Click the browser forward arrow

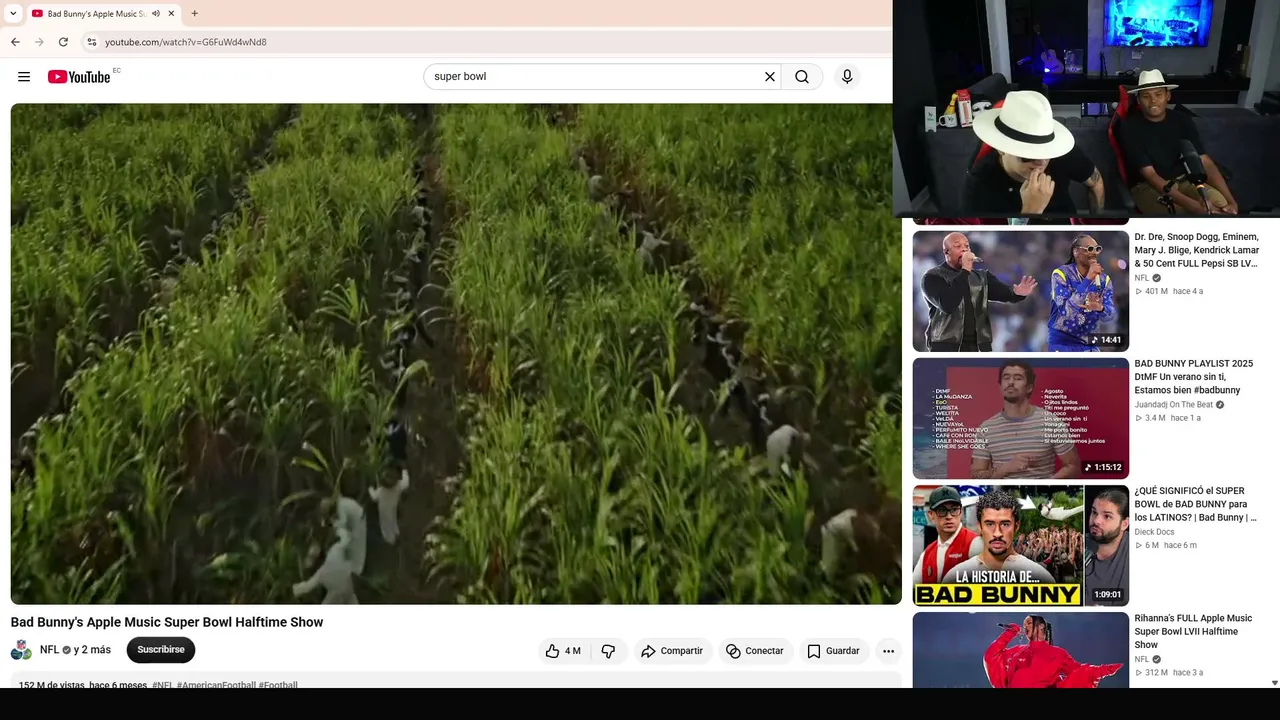[x=39, y=42]
